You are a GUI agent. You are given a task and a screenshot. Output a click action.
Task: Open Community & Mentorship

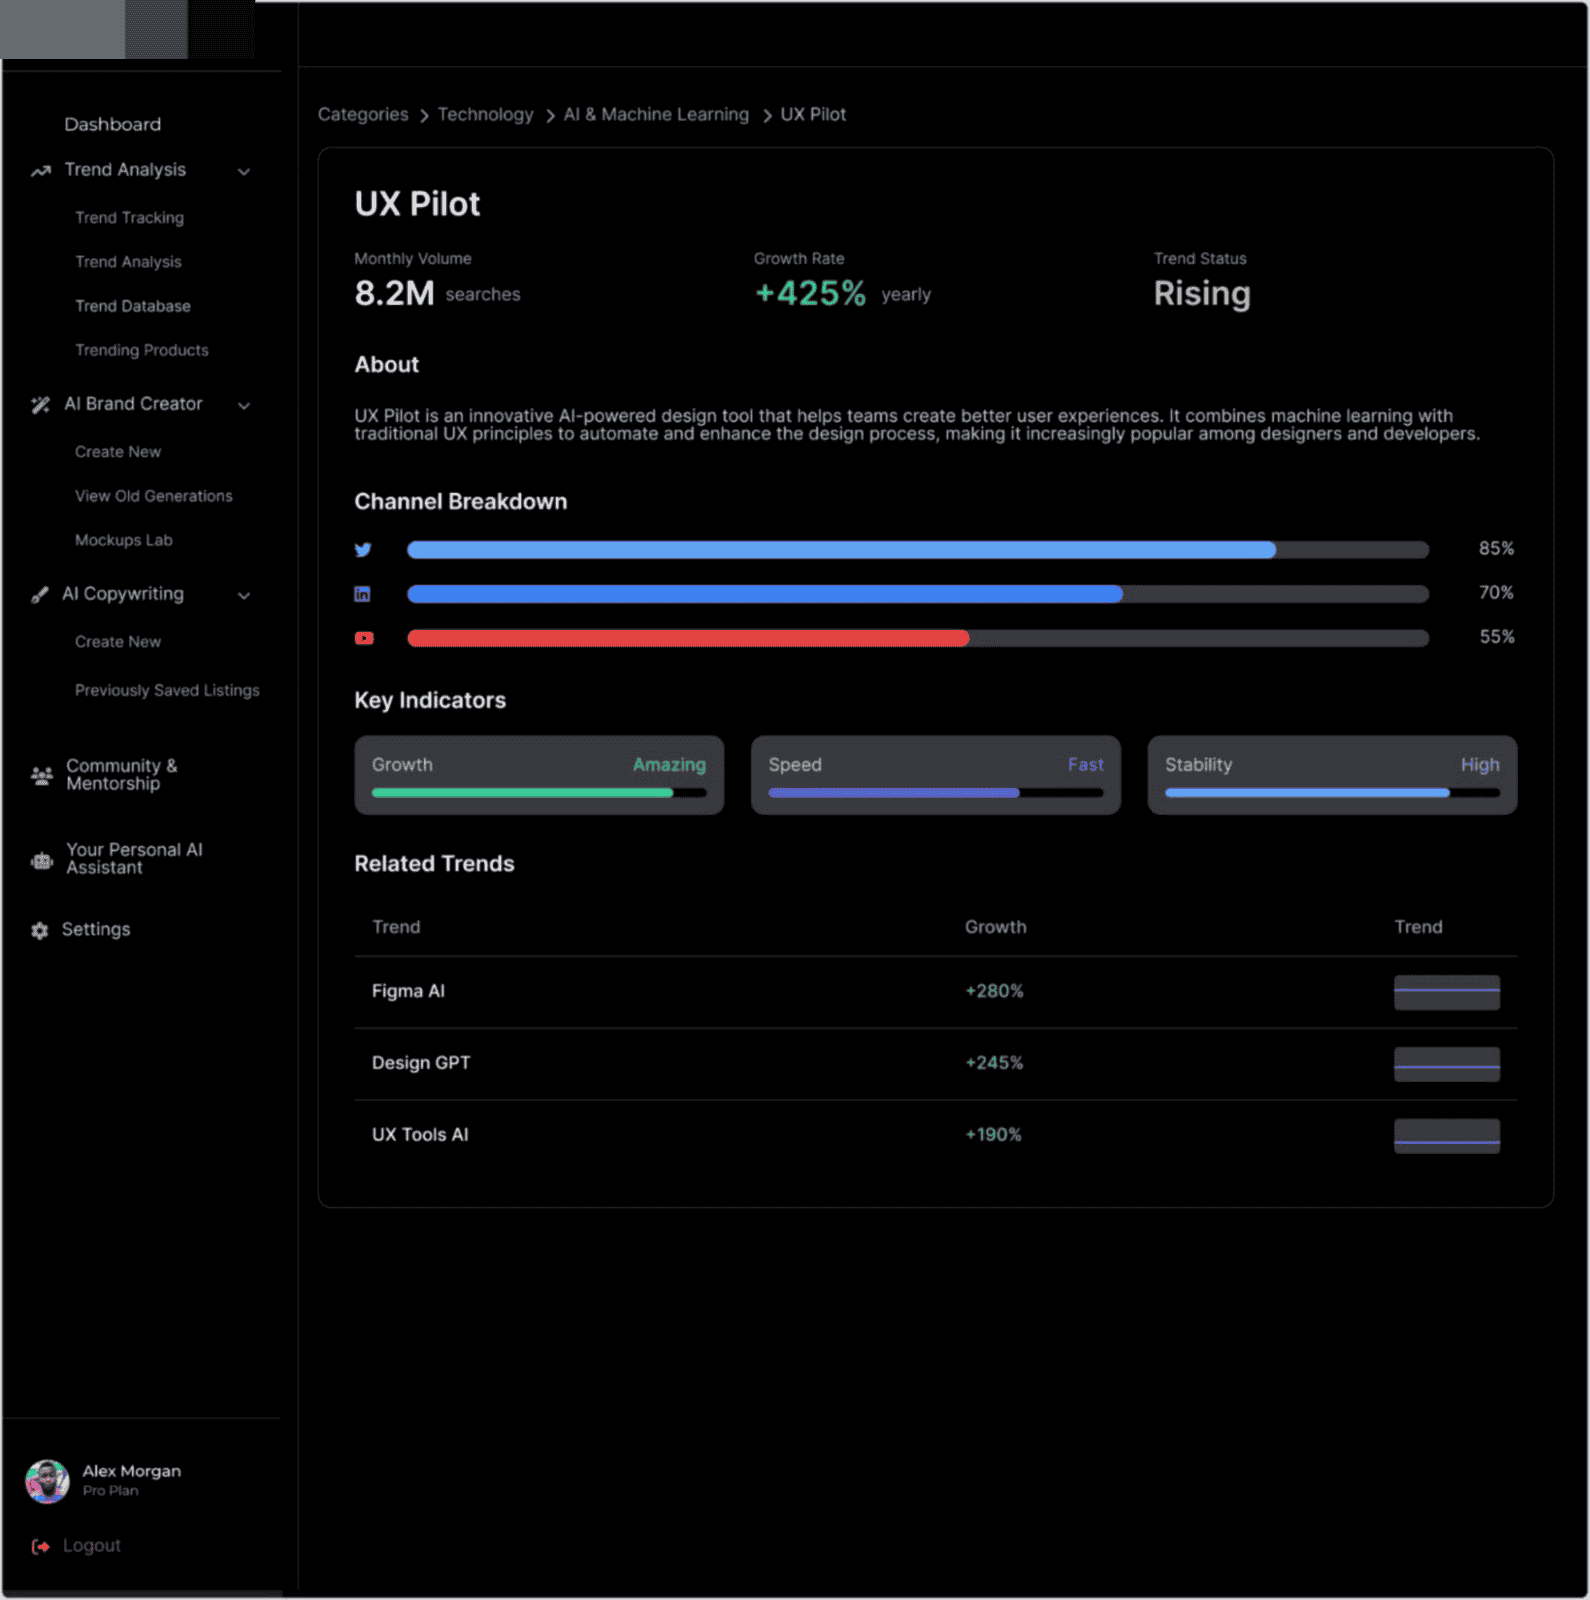coord(121,775)
